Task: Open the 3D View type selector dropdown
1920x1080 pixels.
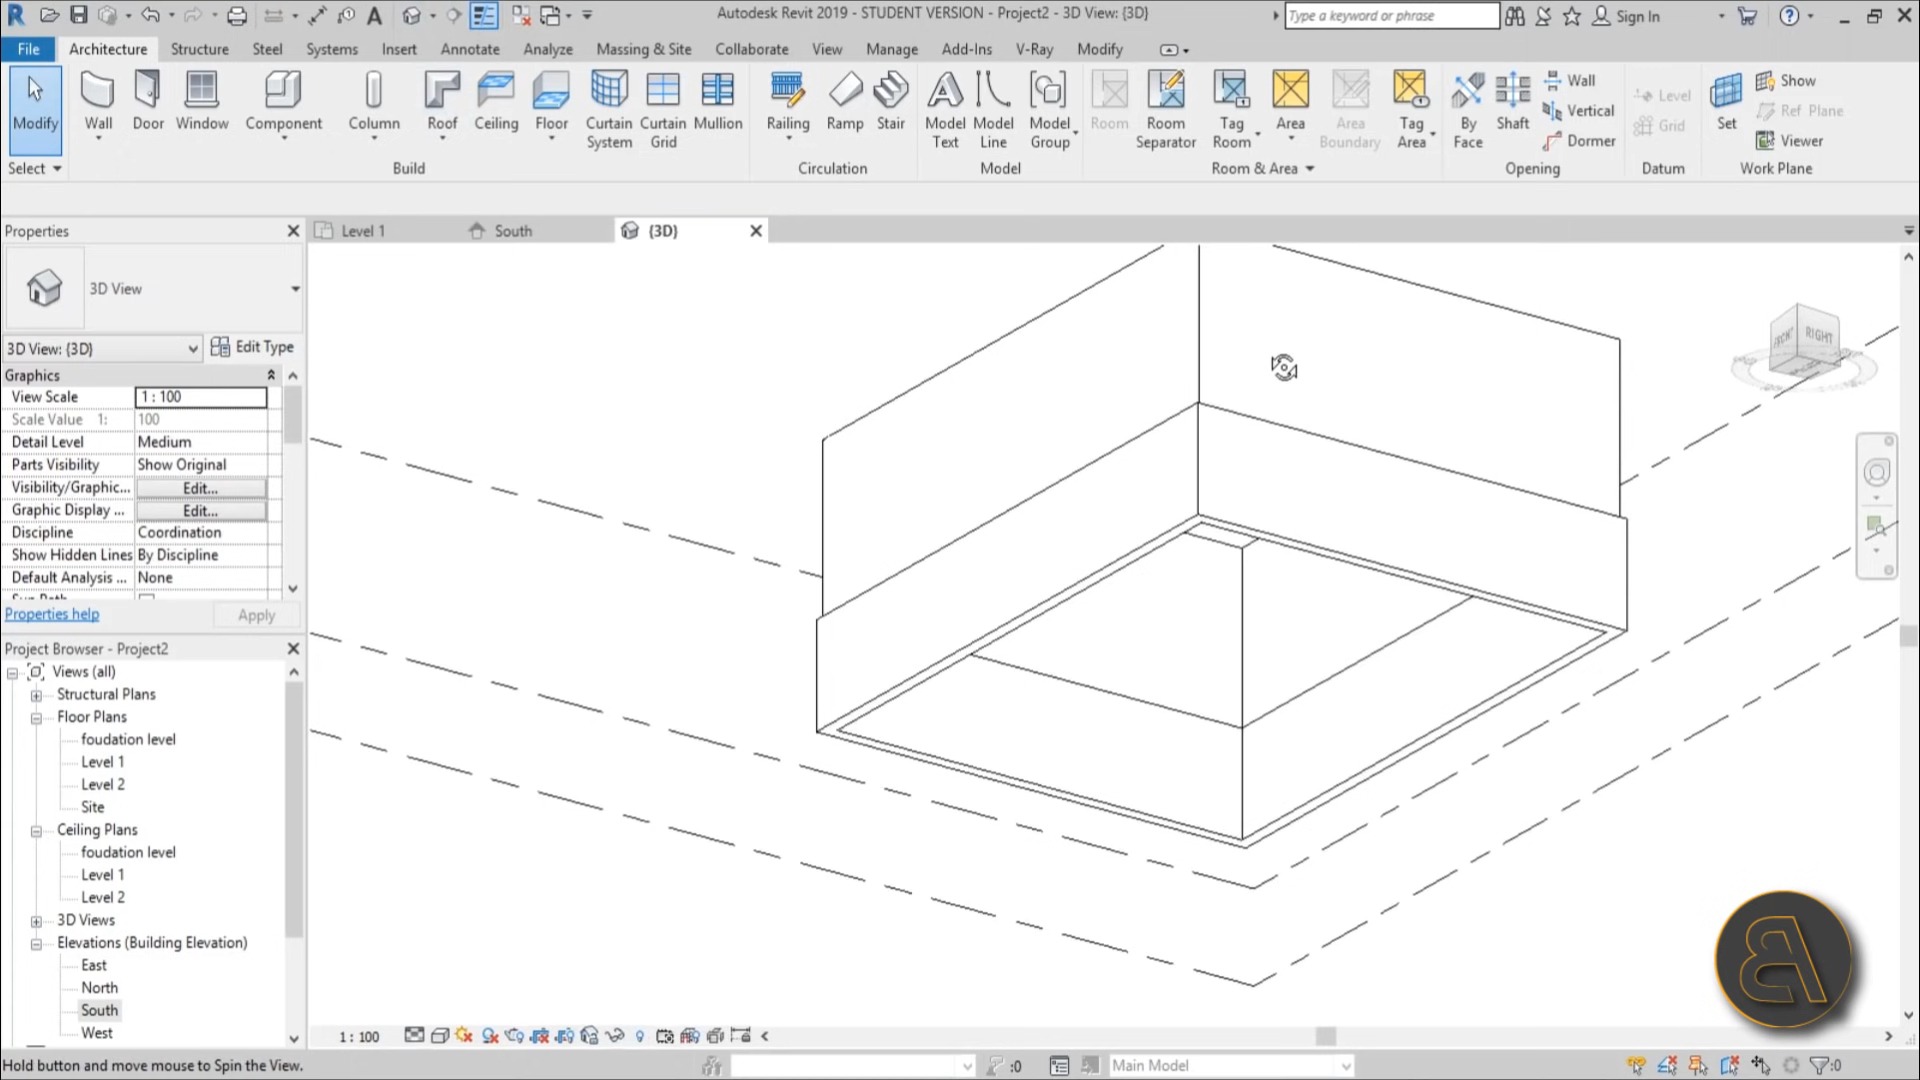Action: [x=295, y=289]
